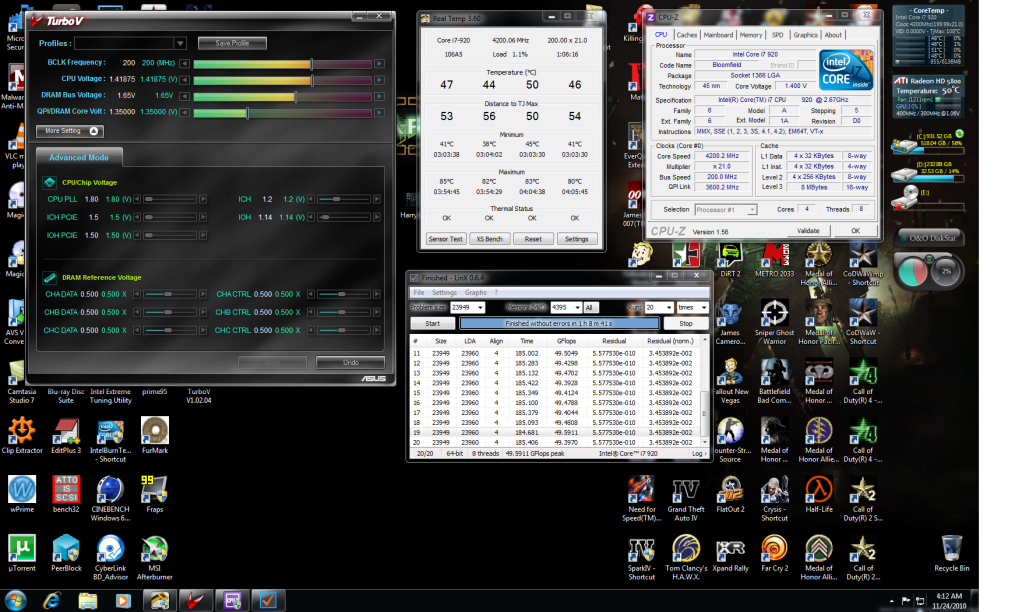The image size is (1022, 612).
Task: Increase BCLK Frequency with the right arrow
Action: click(379, 64)
